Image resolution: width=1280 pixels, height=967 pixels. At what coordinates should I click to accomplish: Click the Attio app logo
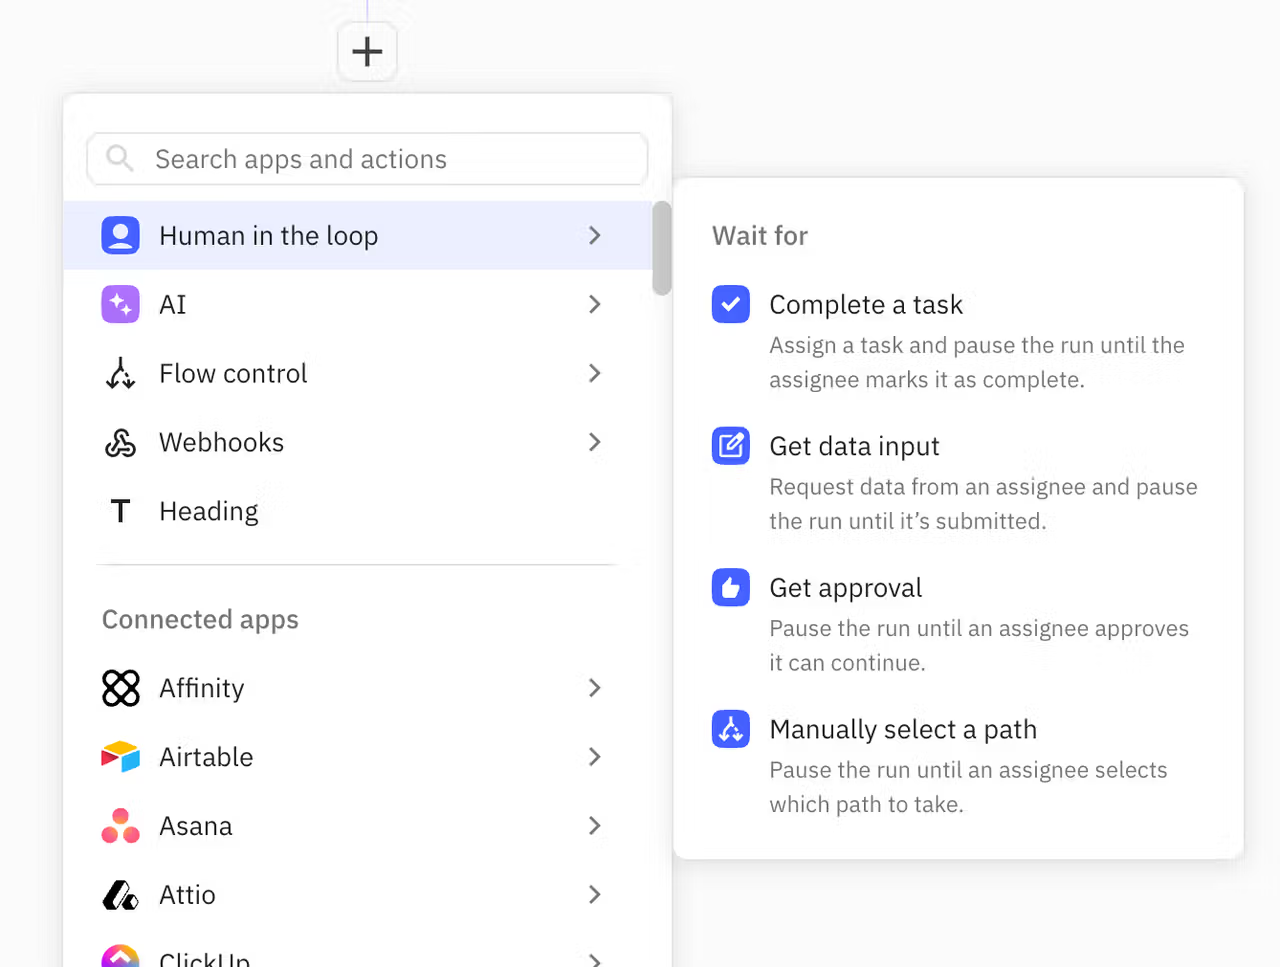pyautogui.click(x=120, y=895)
